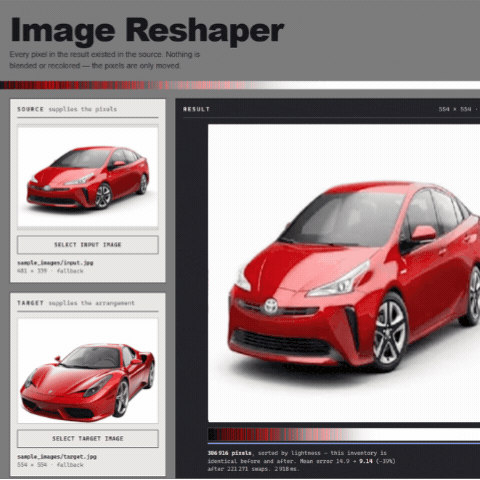Open the target Ferrari thumbnail image
Screen dimensions: 480x480
[88, 371]
